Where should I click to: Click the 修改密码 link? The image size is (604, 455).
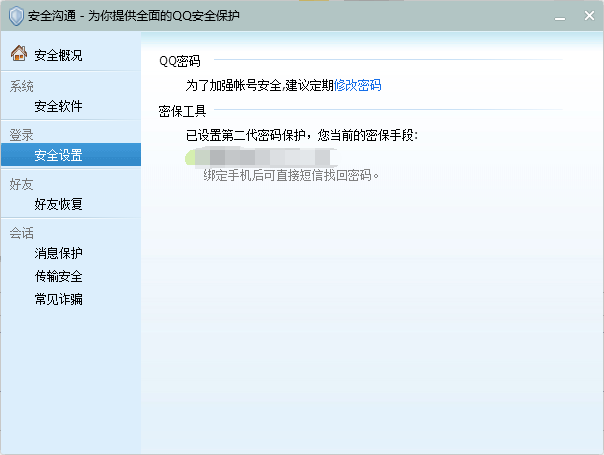click(x=357, y=85)
